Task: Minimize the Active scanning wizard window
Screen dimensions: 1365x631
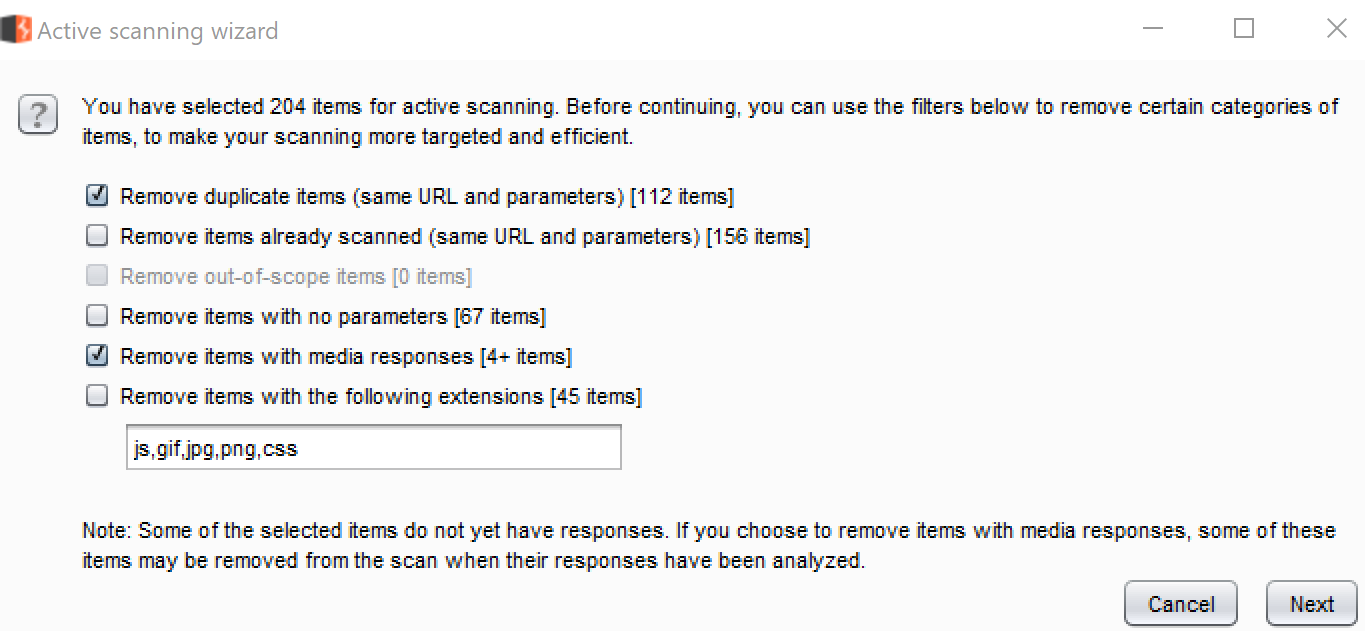Action: tap(1152, 29)
